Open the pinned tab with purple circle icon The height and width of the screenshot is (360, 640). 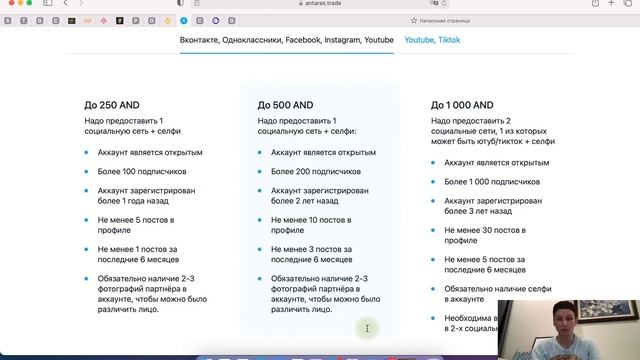pos(216,20)
